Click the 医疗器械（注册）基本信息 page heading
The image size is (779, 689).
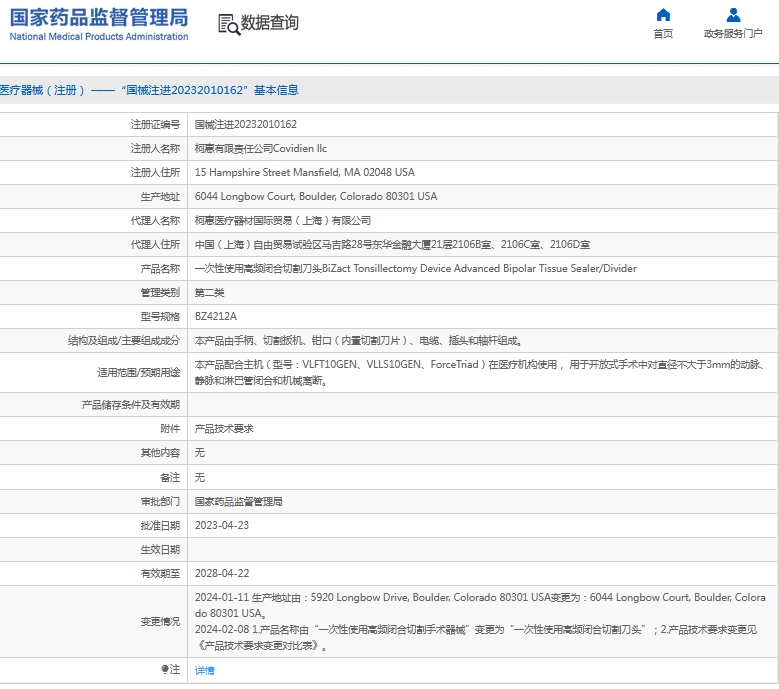149,90
